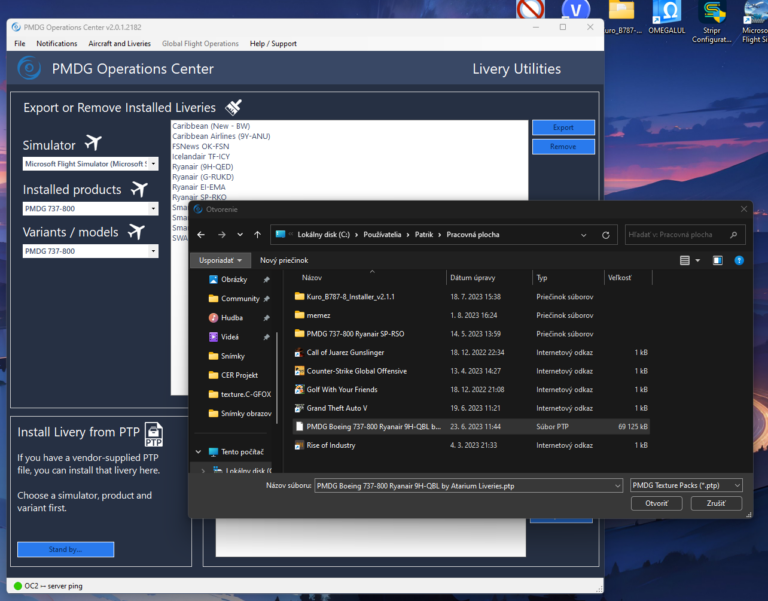Select Hudba in the dialog sidebar

[x=232, y=317]
